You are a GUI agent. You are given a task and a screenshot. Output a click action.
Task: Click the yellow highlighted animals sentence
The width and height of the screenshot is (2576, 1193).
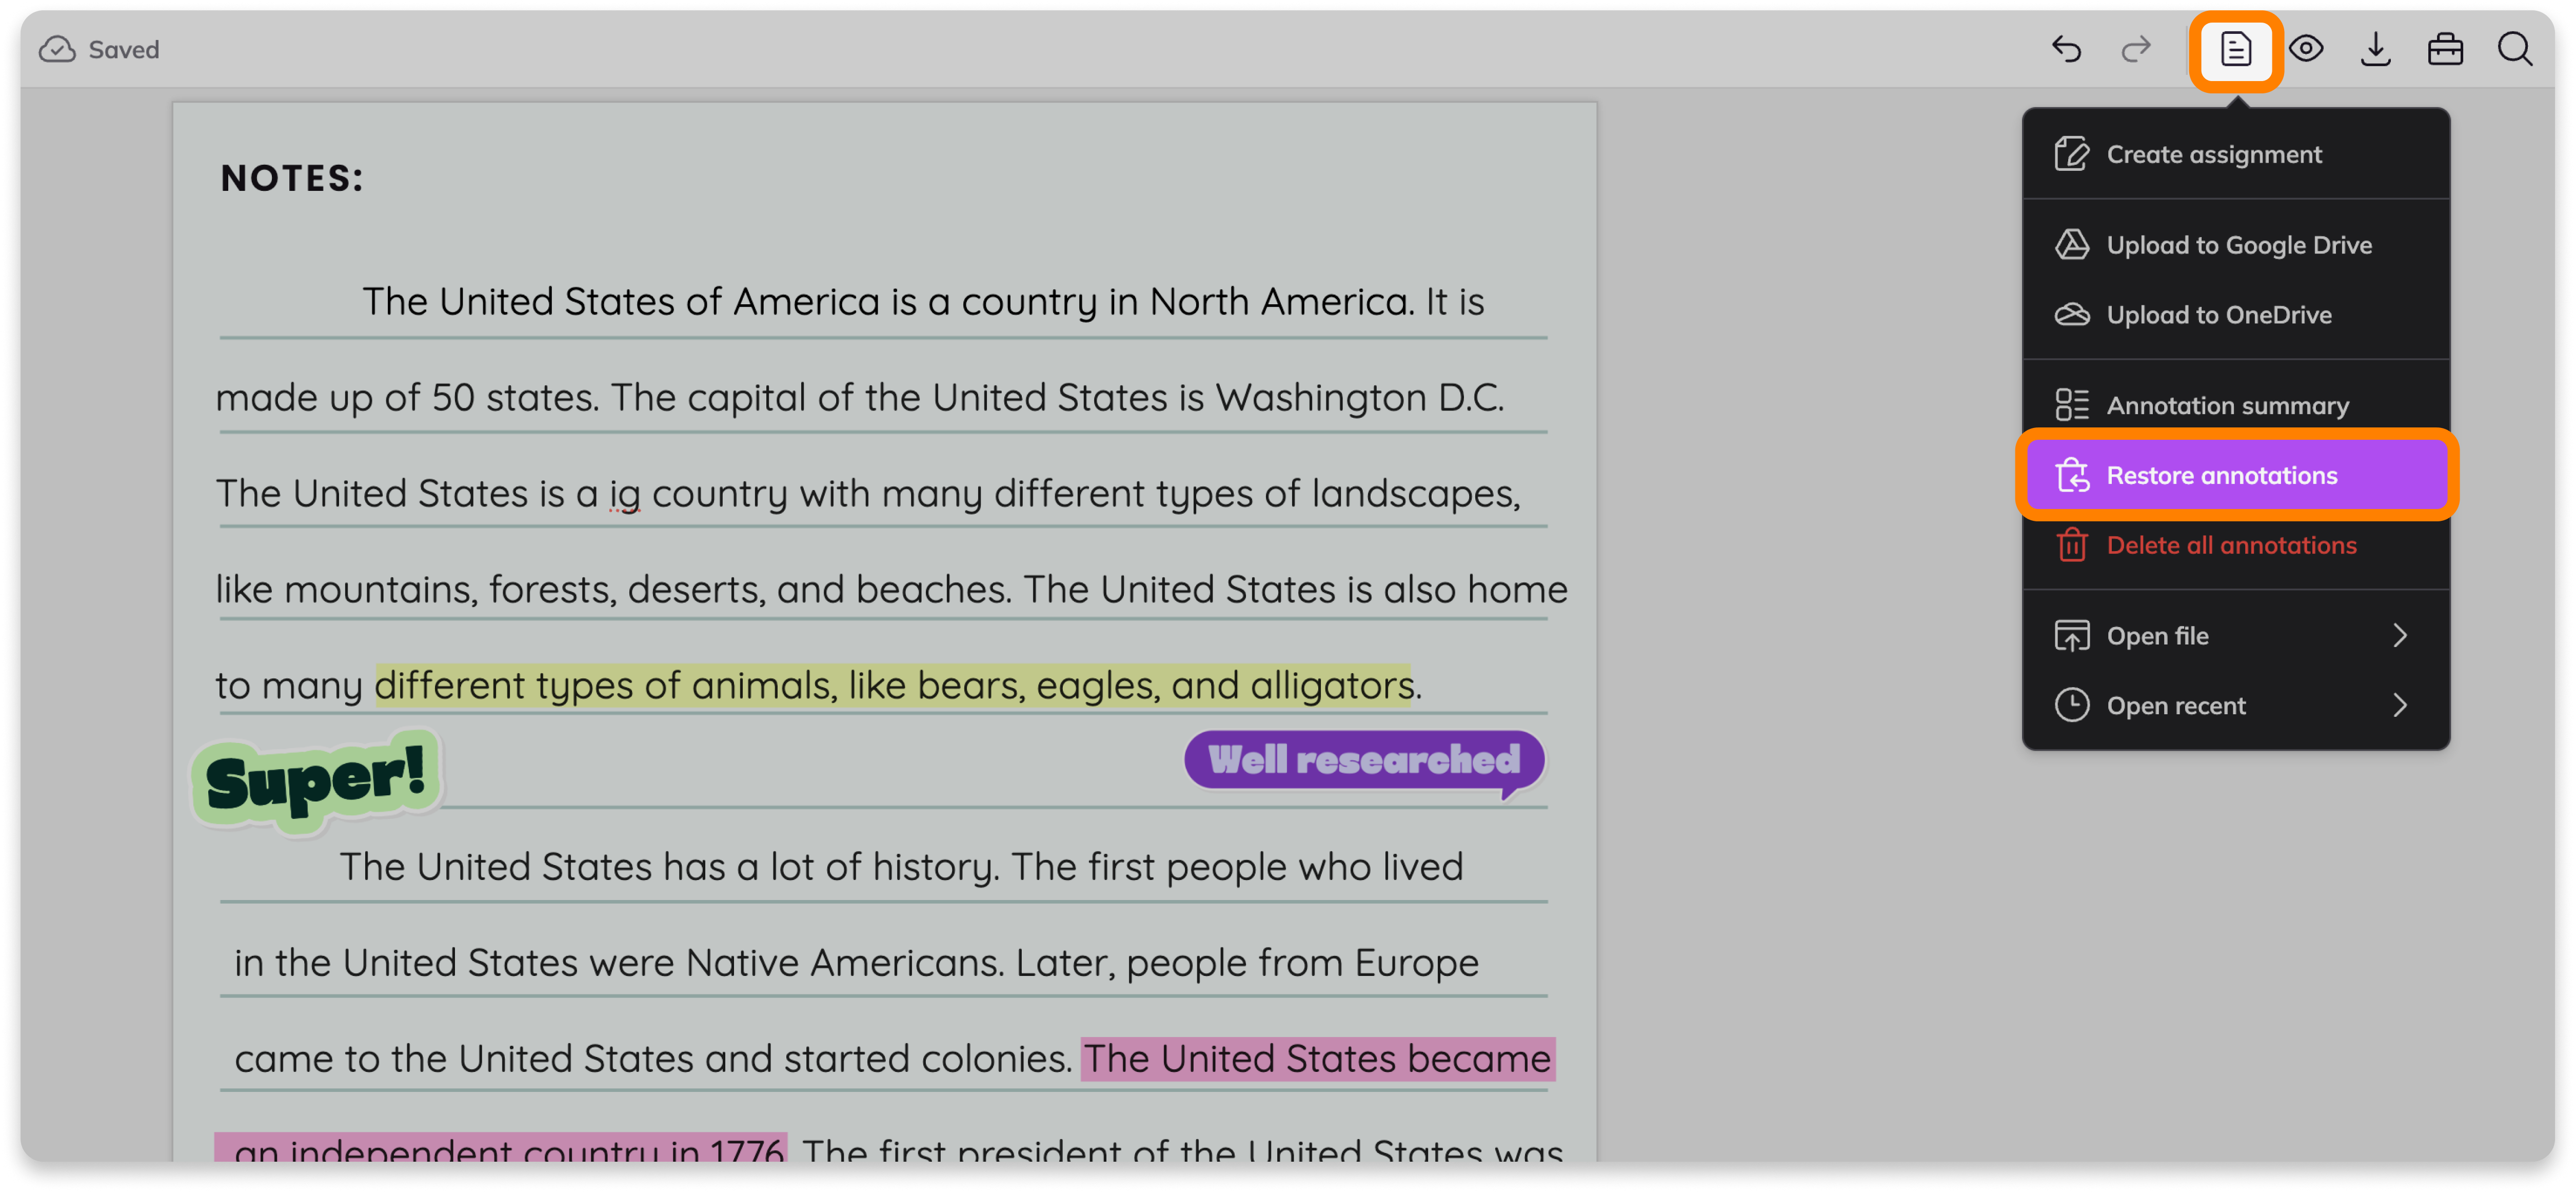coord(893,686)
